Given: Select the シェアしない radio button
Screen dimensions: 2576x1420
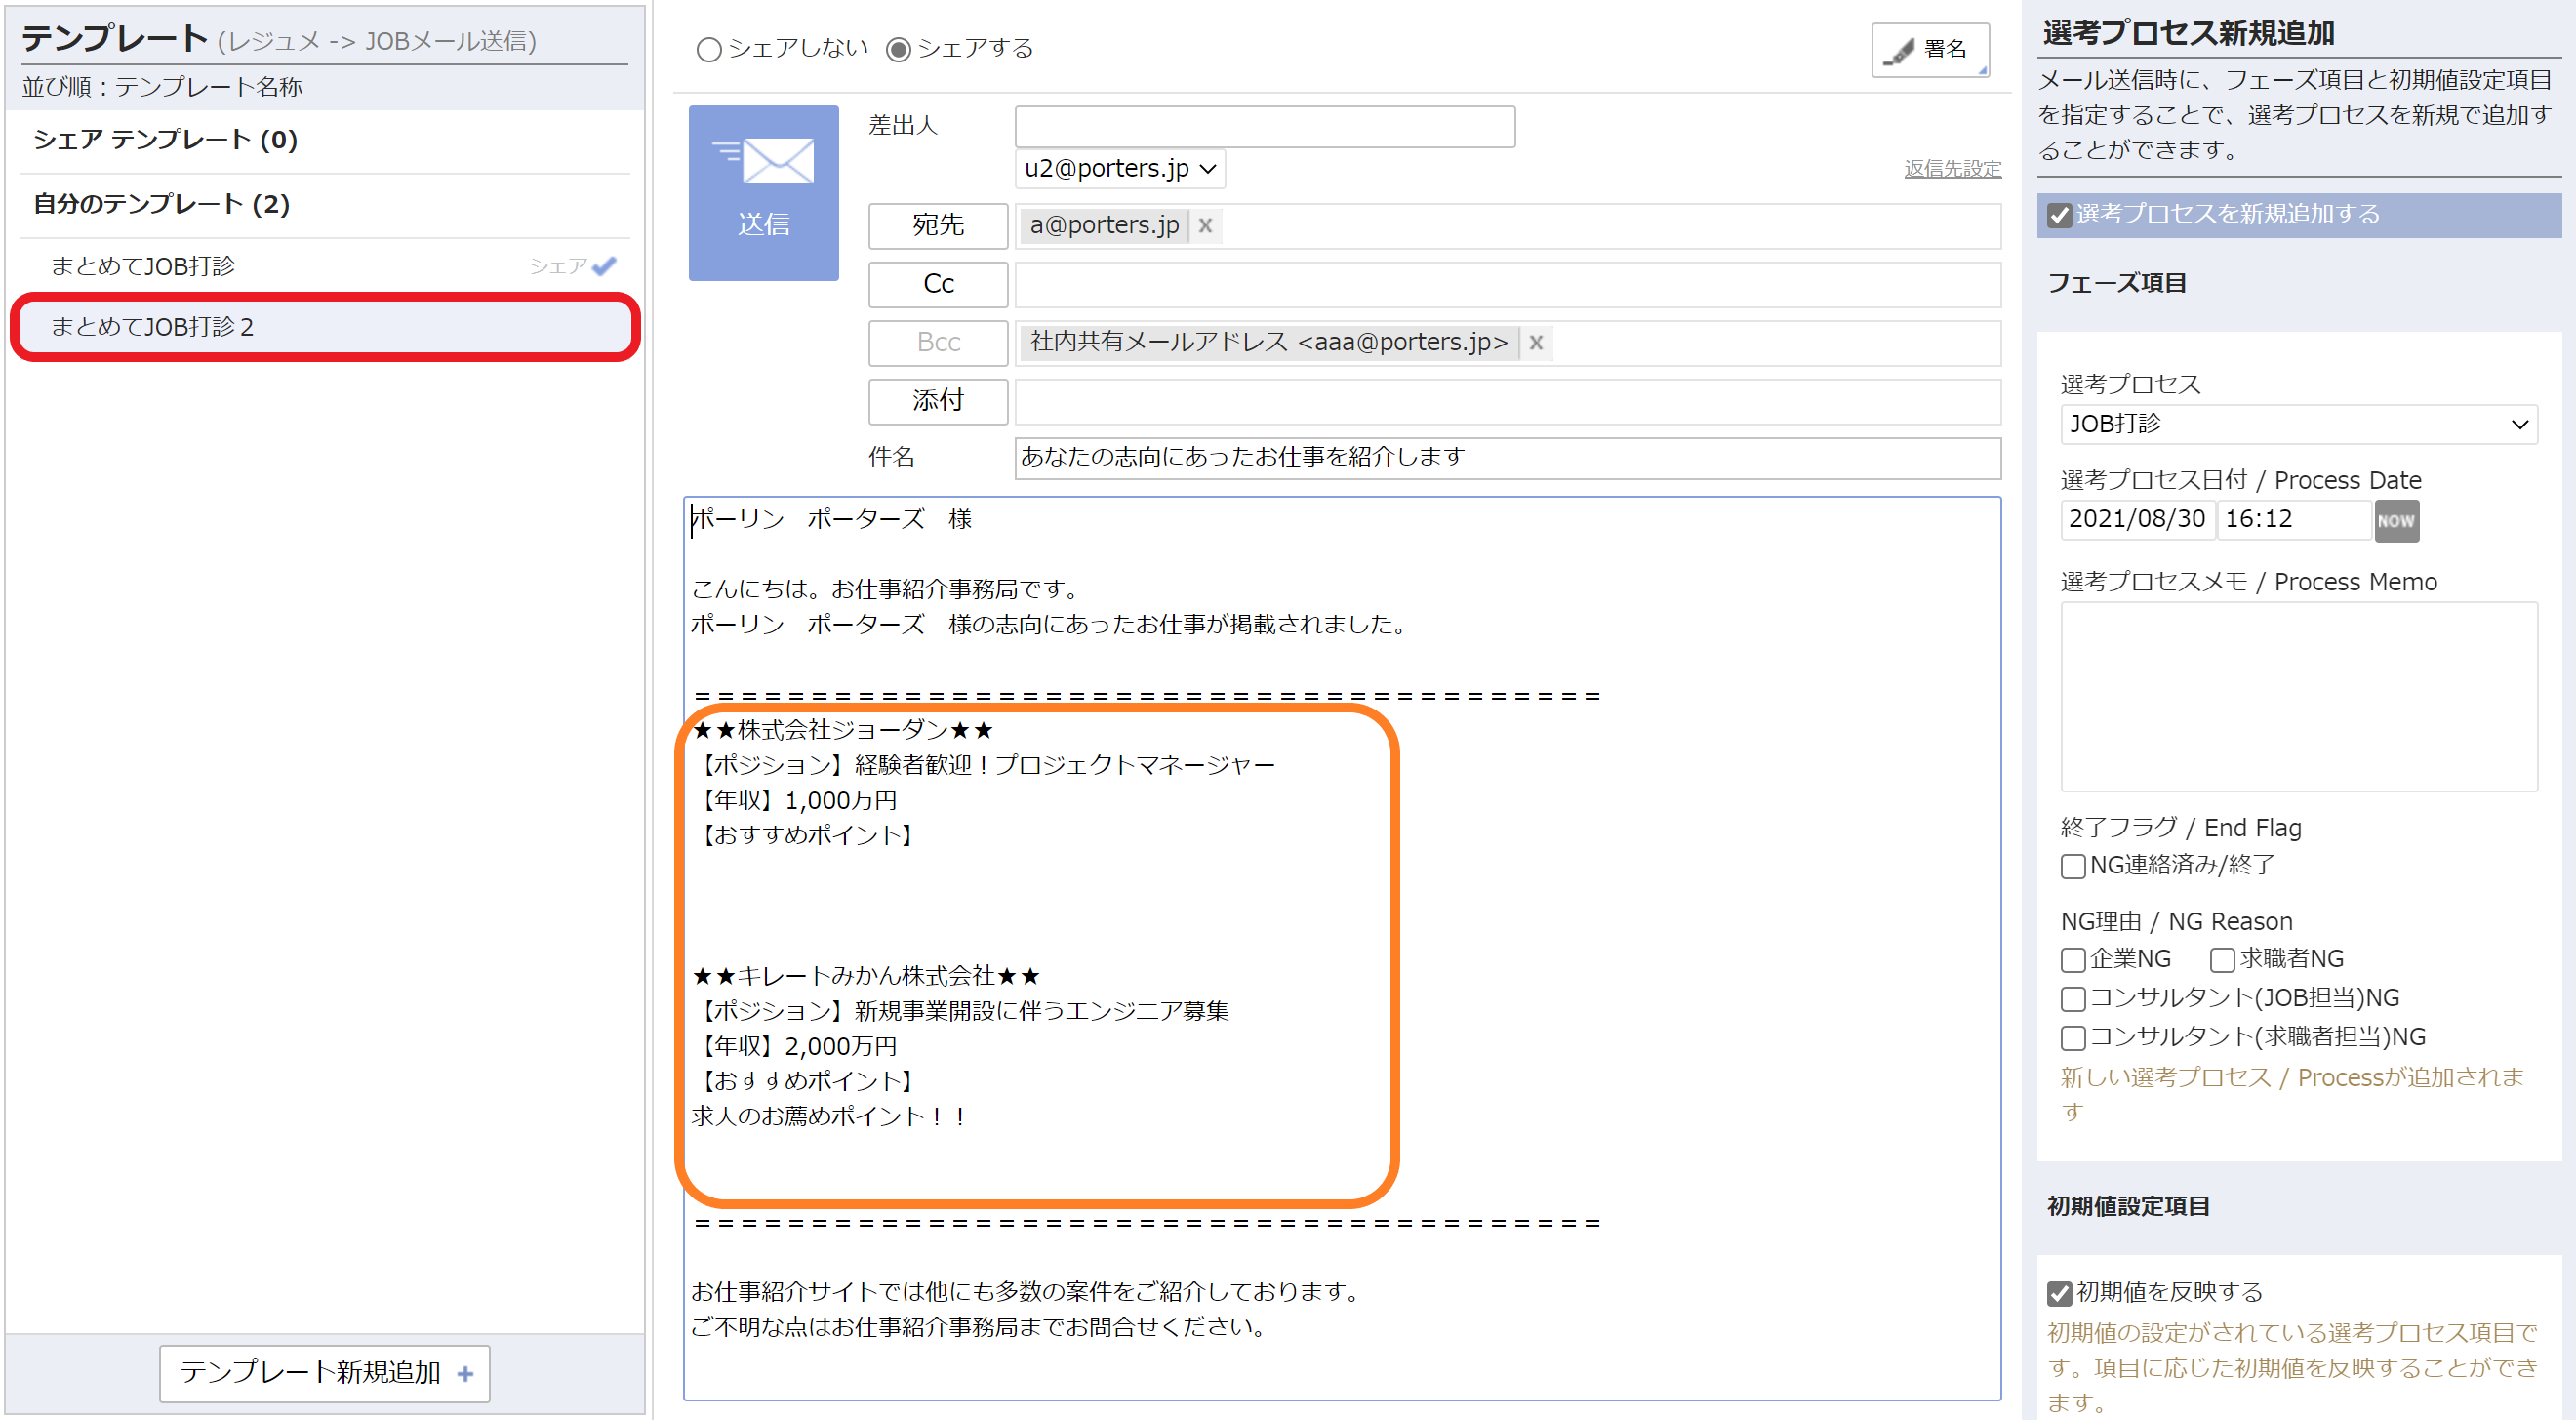Looking at the screenshot, I should [708, 49].
